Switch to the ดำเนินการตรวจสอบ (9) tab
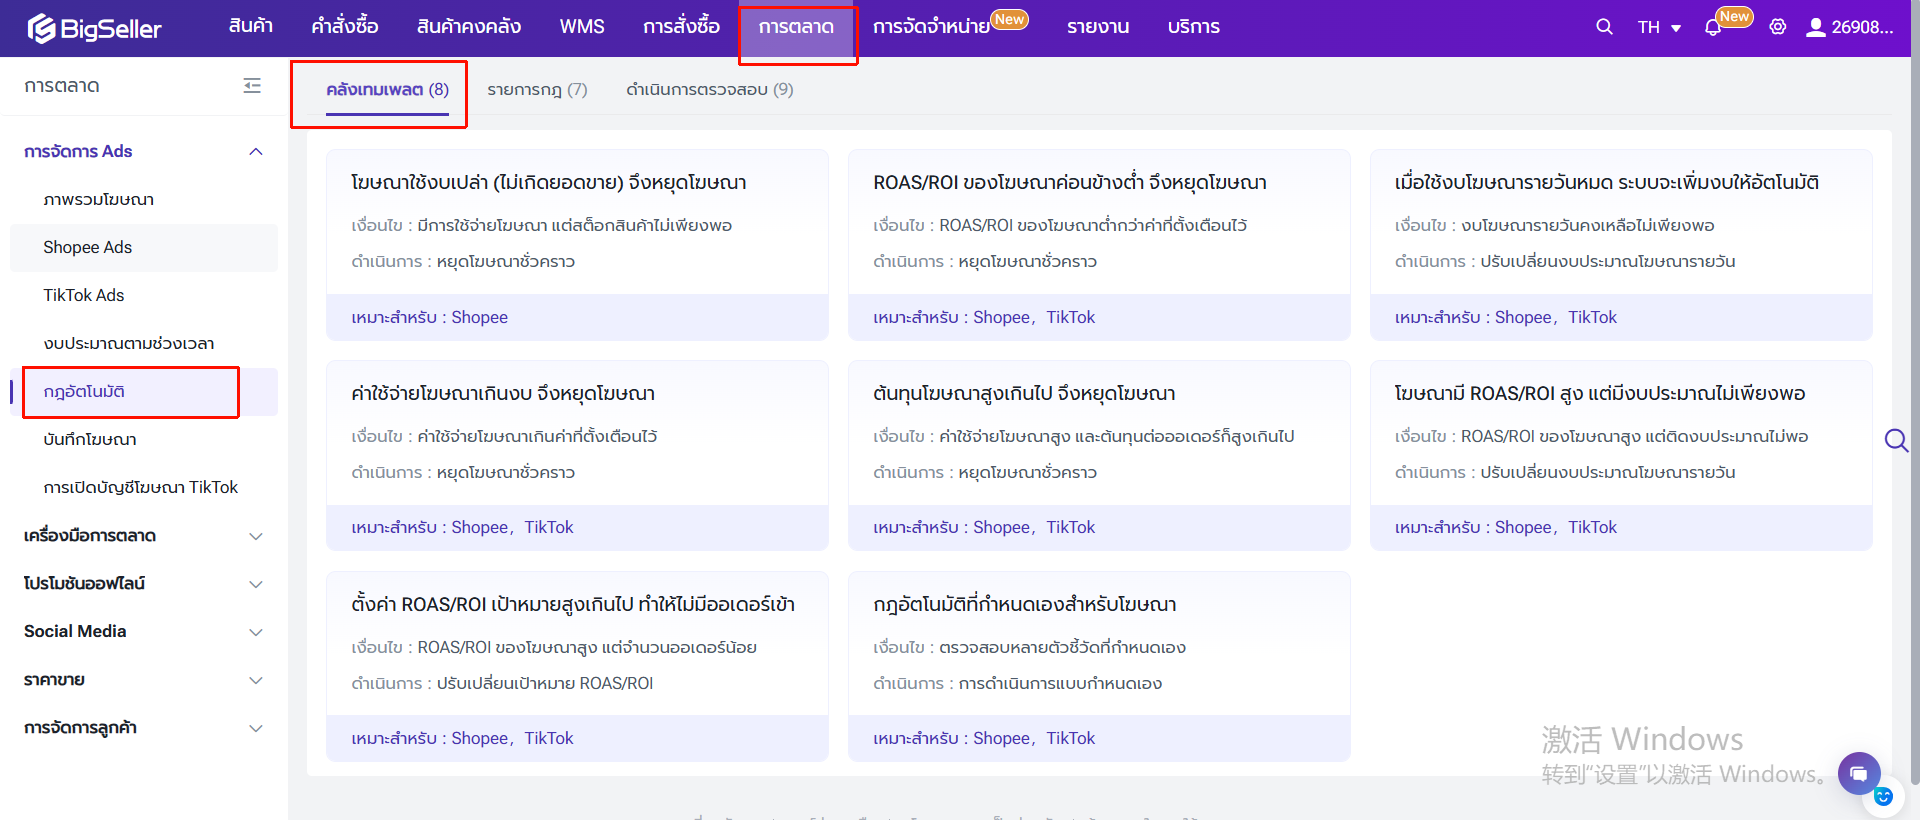The width and height of the screenshot is (1920, 820). click(709, 90)
